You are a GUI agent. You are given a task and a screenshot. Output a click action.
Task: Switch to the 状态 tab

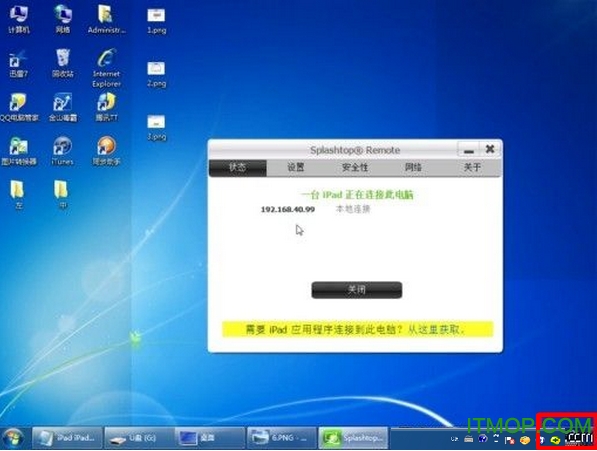coord(238,167)
